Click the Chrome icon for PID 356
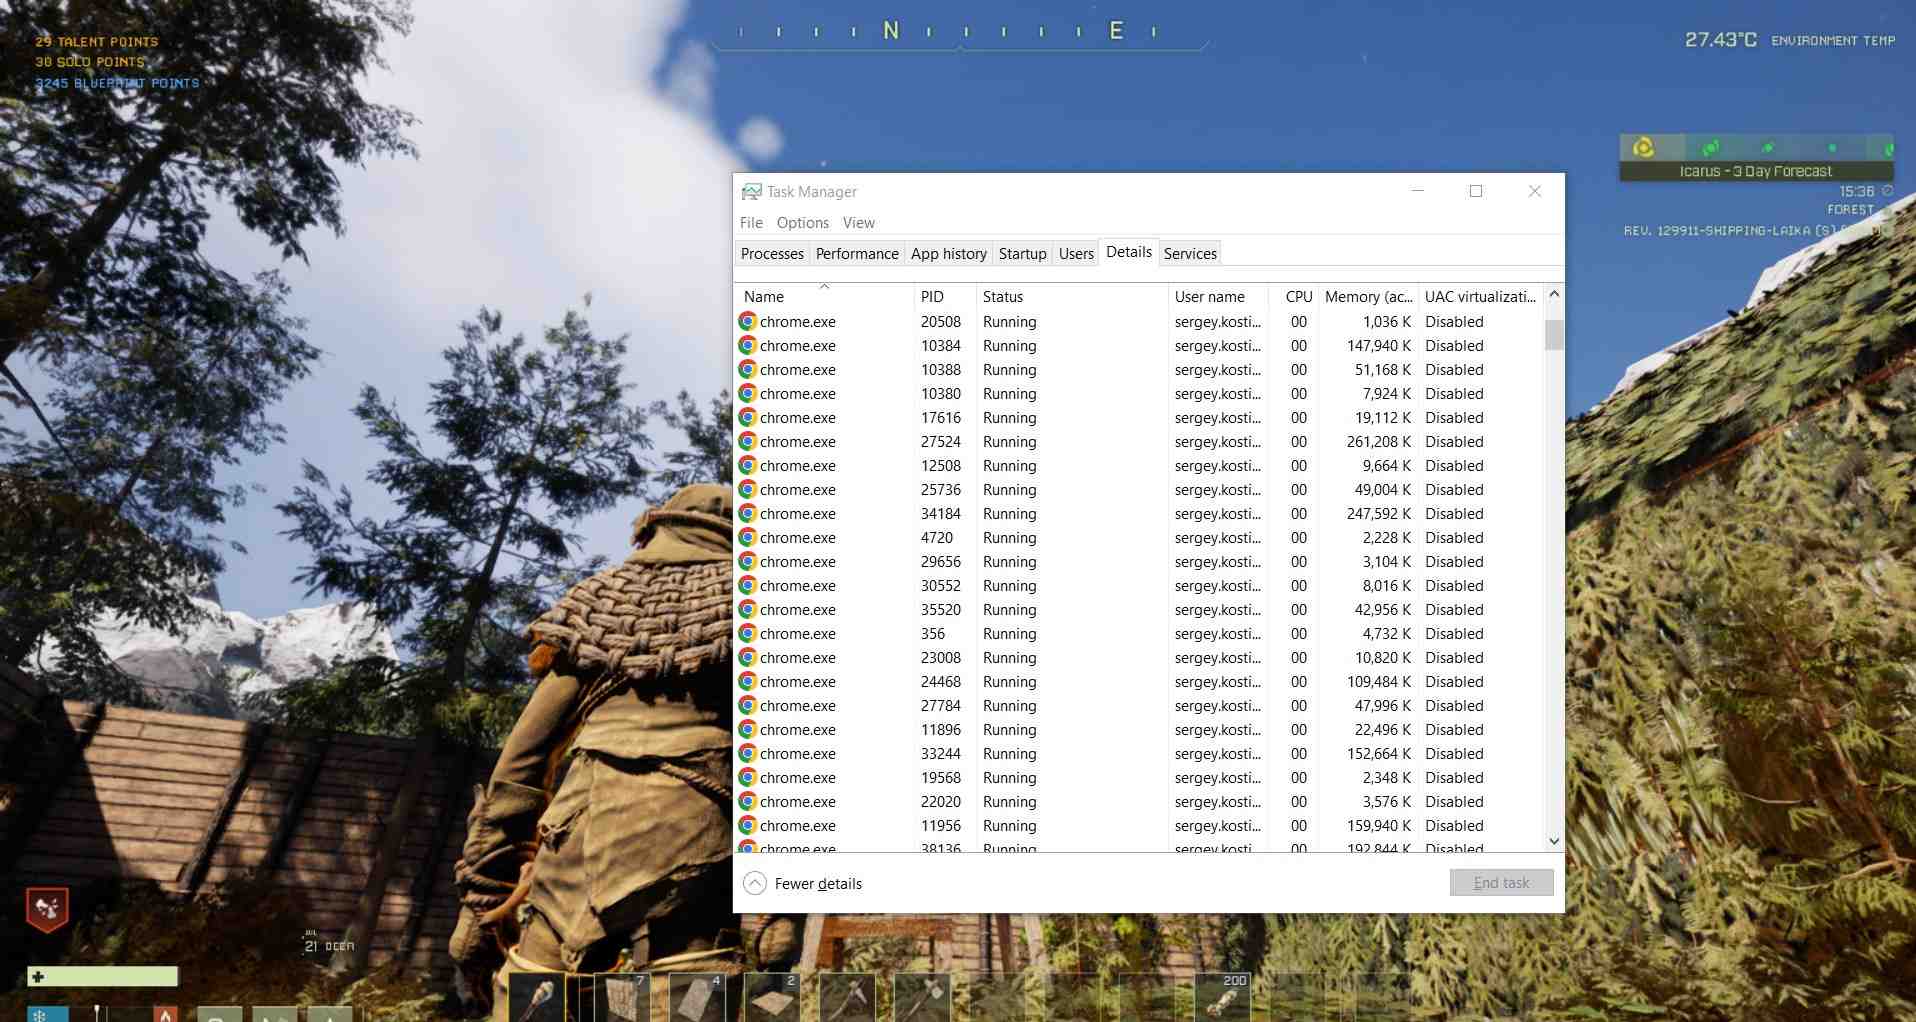Screen dimensions: 1916x1022 pyautogui.click(x=747, y=633)
